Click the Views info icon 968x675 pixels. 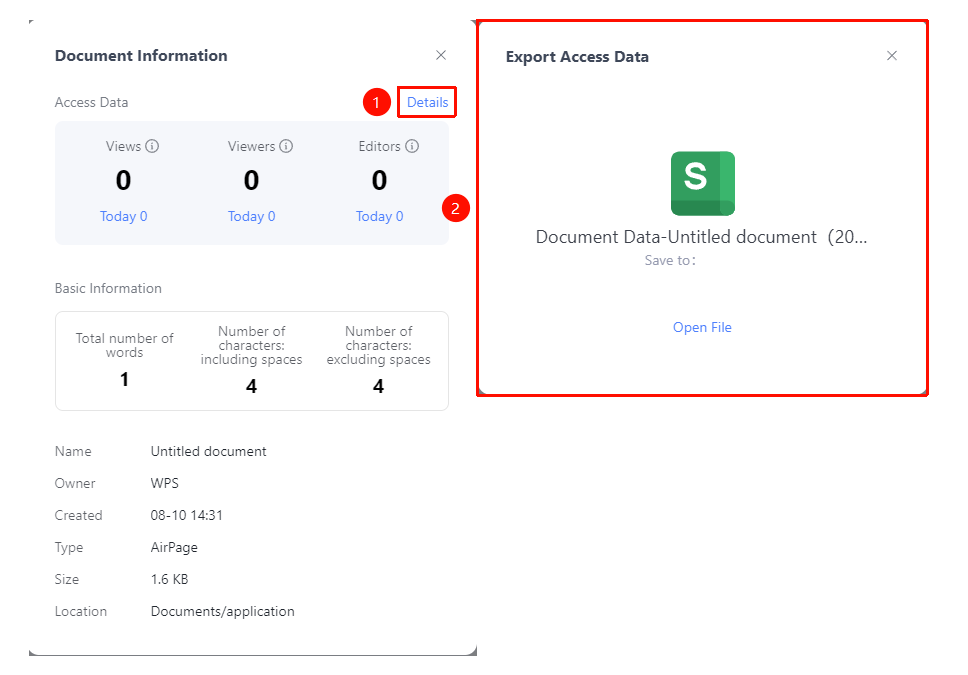pyautogui.click(x=152, y=146)
